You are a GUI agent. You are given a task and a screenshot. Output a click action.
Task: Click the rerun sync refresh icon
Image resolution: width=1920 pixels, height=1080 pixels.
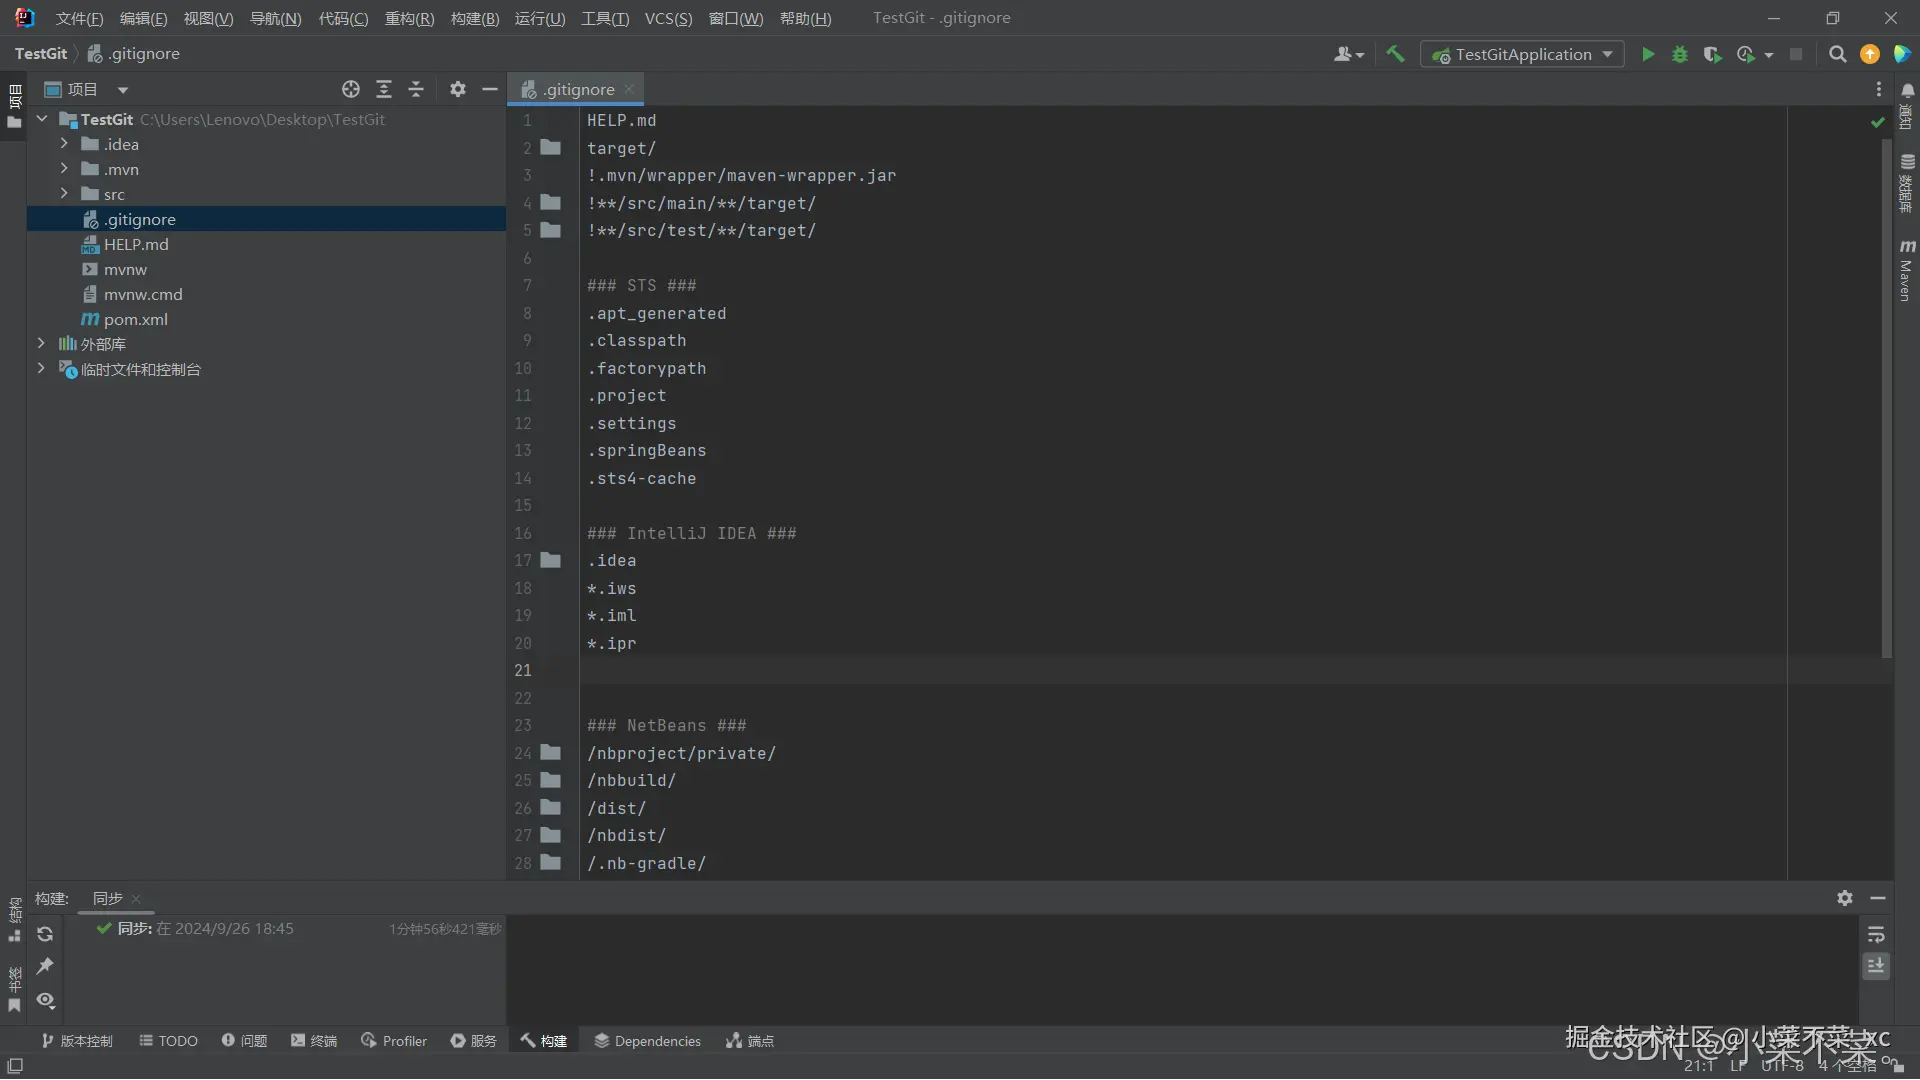pyautogui.click(x=45, y=934)
